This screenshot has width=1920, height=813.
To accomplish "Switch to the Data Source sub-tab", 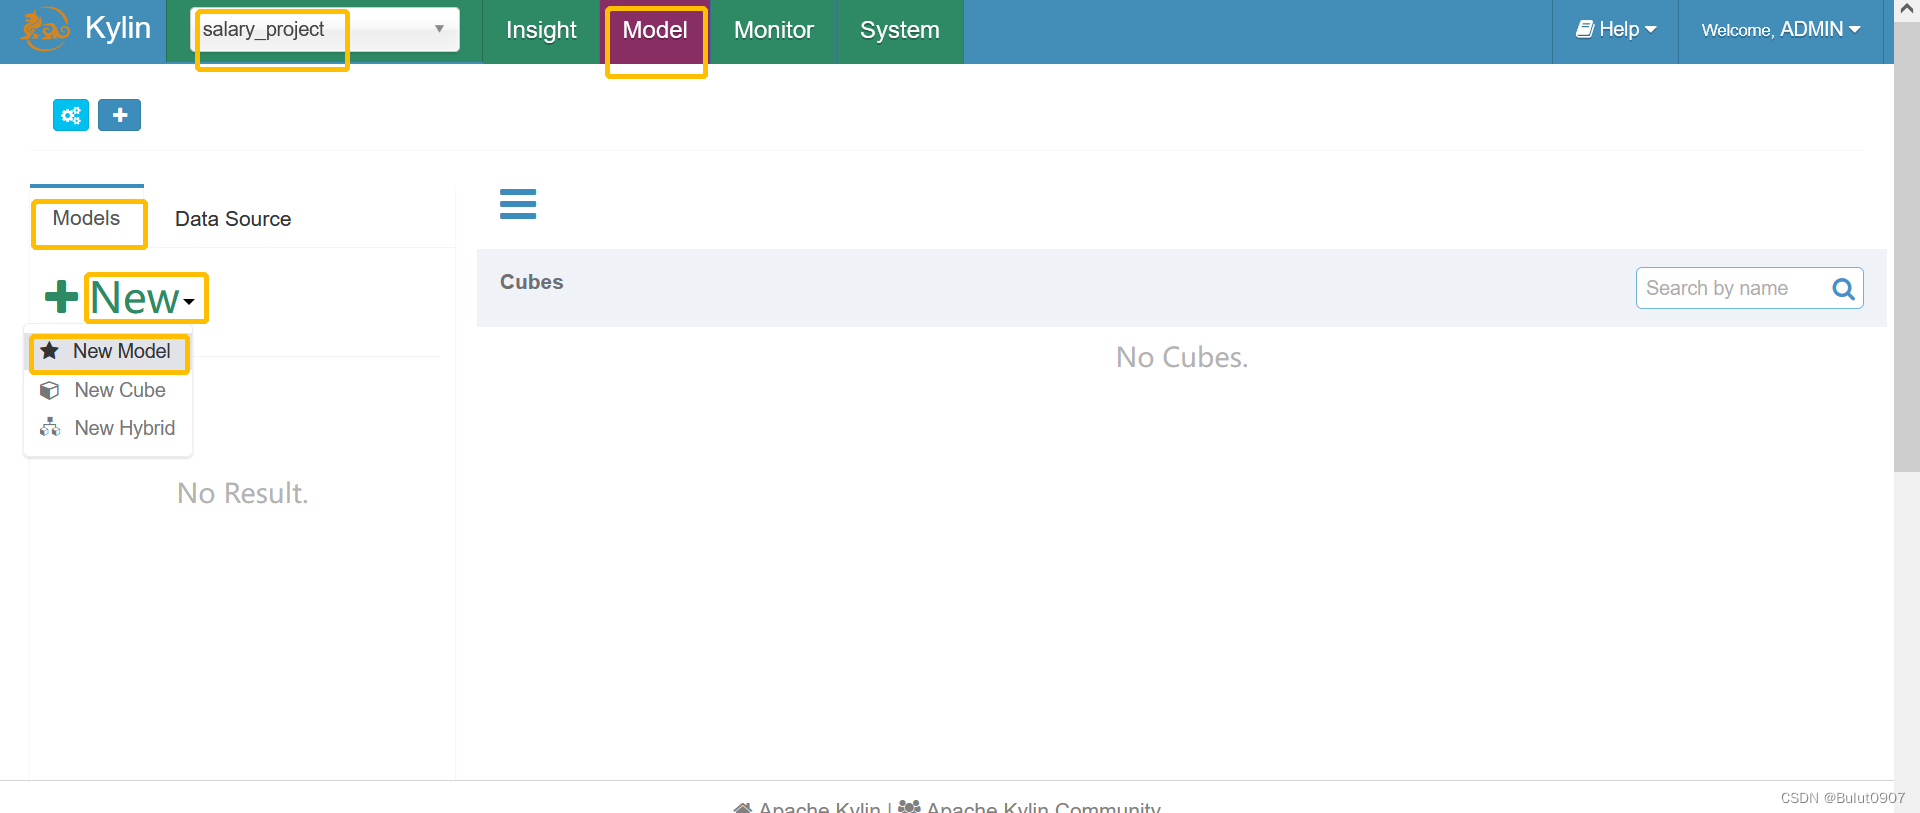I will point(233,219).
